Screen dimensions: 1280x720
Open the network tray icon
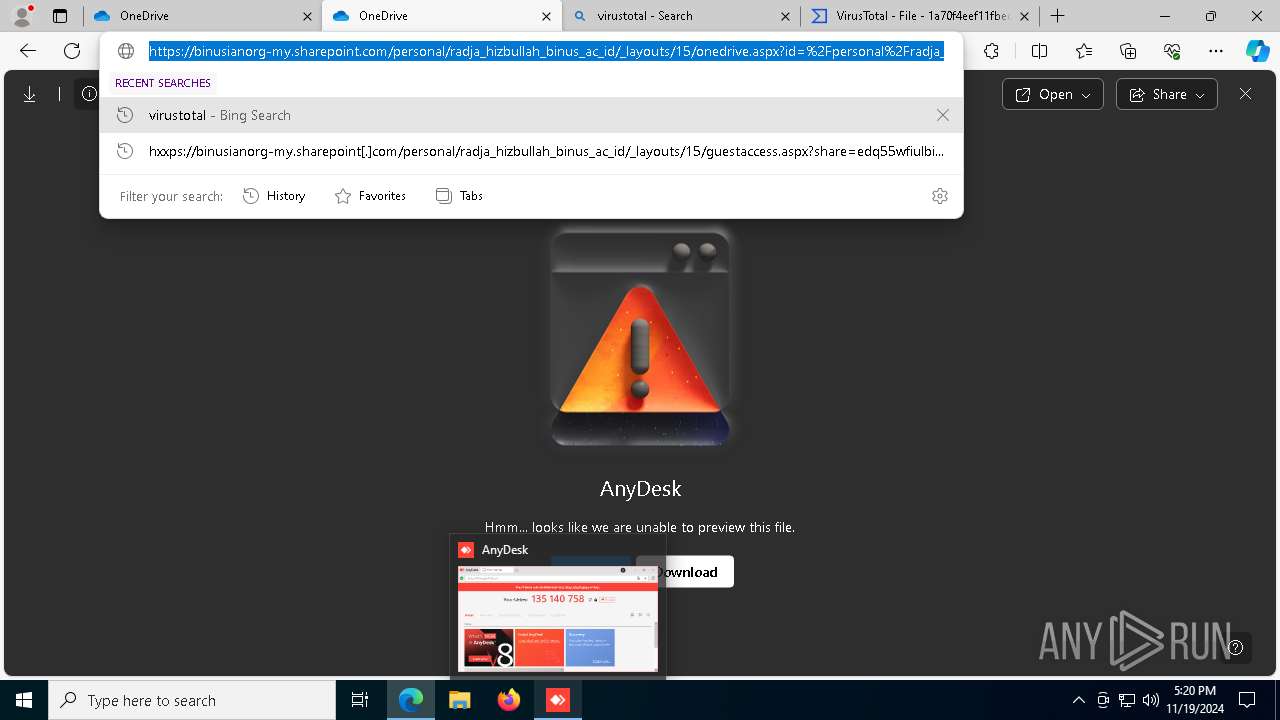[1127, 700]
